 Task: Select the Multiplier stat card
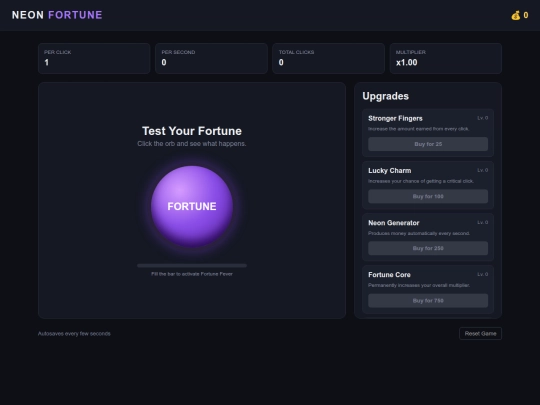click(446, 59)
